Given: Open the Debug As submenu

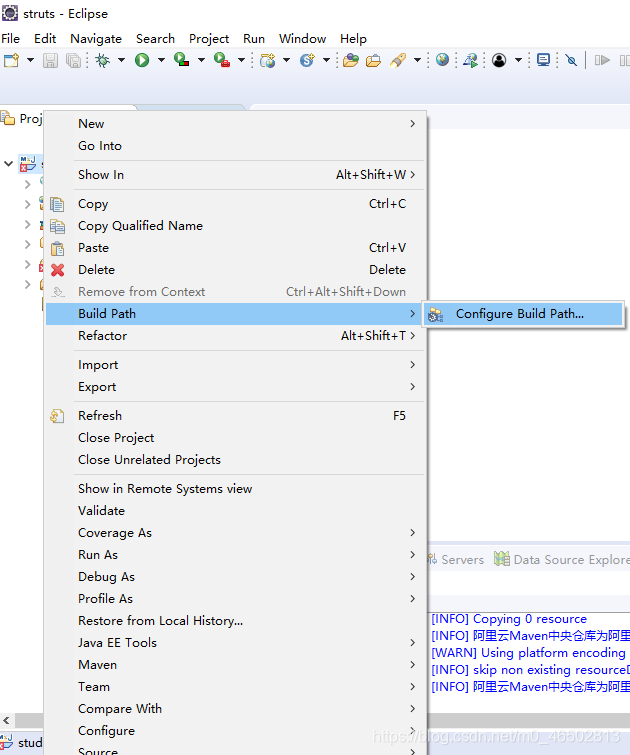Looking at the screenshot, I should [x=235, y=577].
